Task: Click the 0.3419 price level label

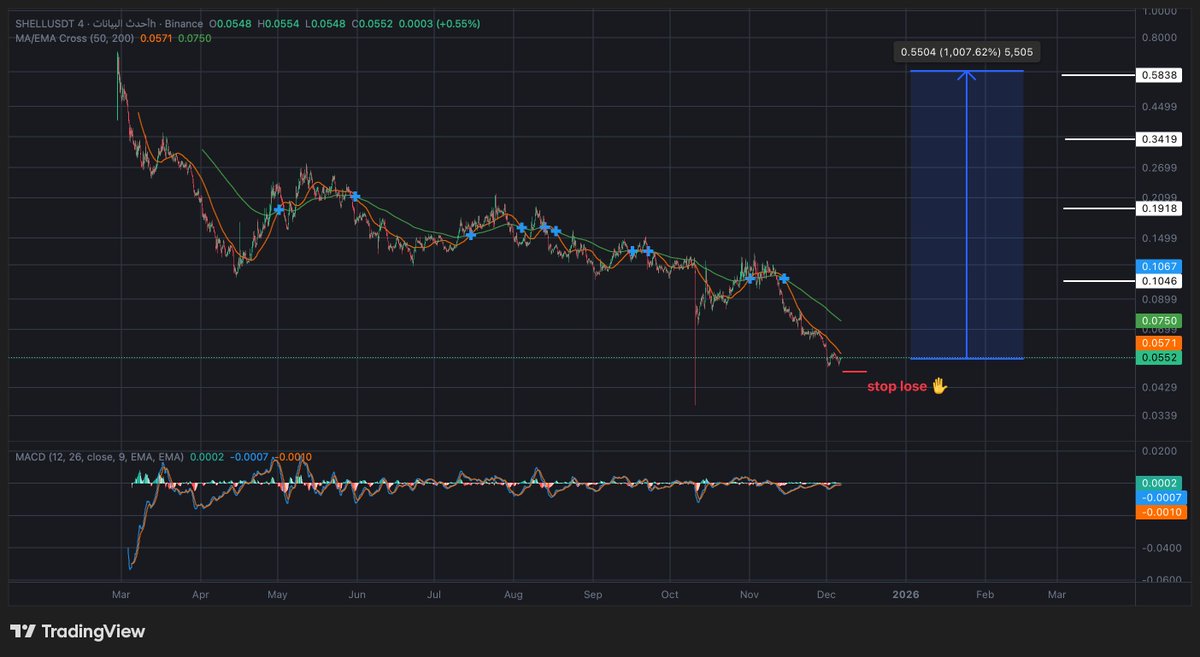Action: pyautogui.click(x=1160, y=139)
